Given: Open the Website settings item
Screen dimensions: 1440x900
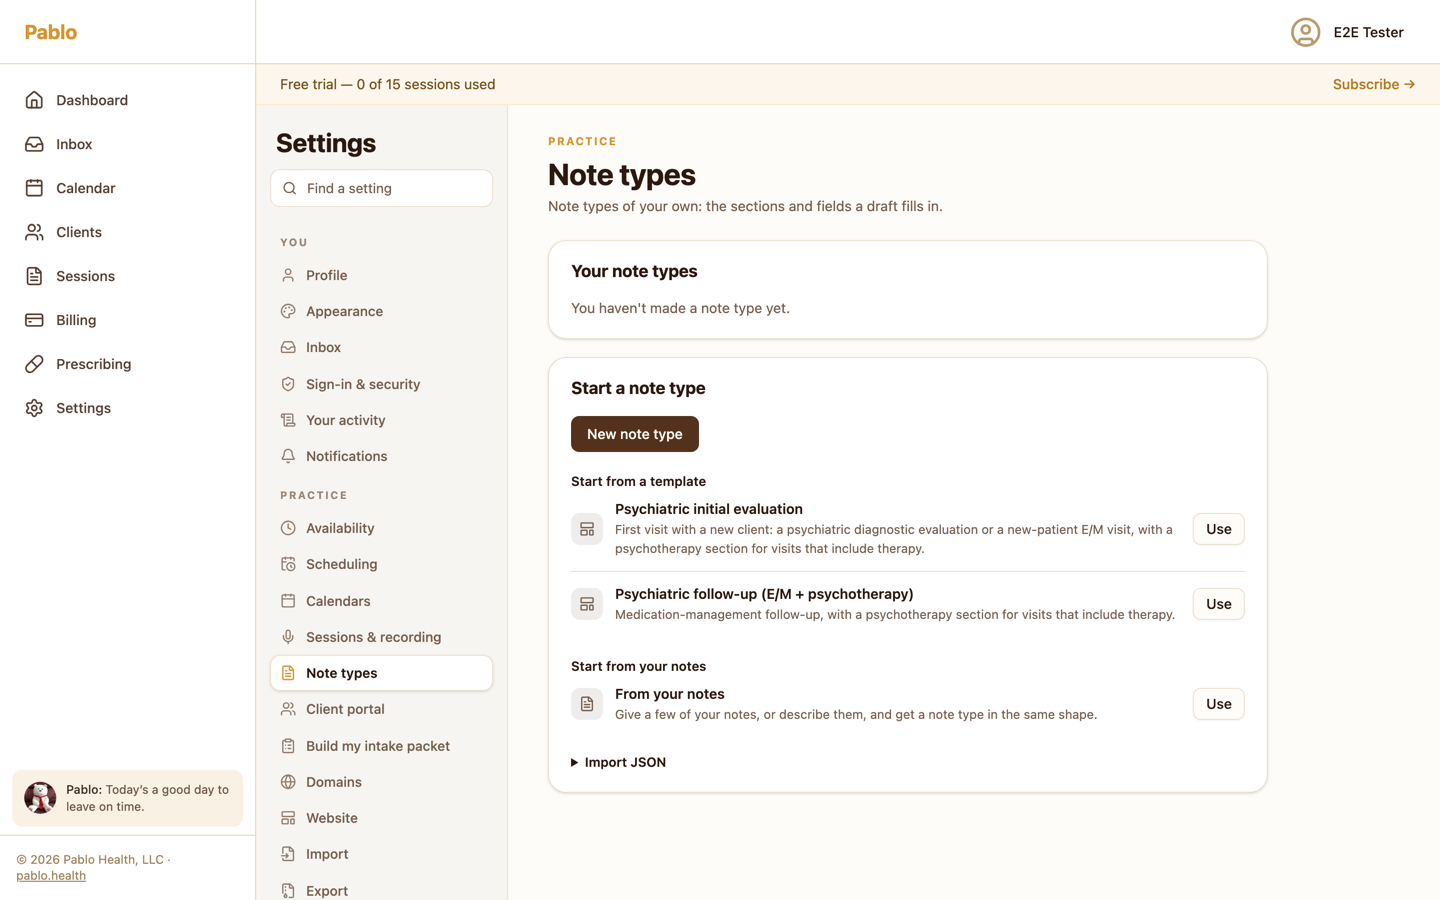Looking at the screenshot, I should pos(381,818).
